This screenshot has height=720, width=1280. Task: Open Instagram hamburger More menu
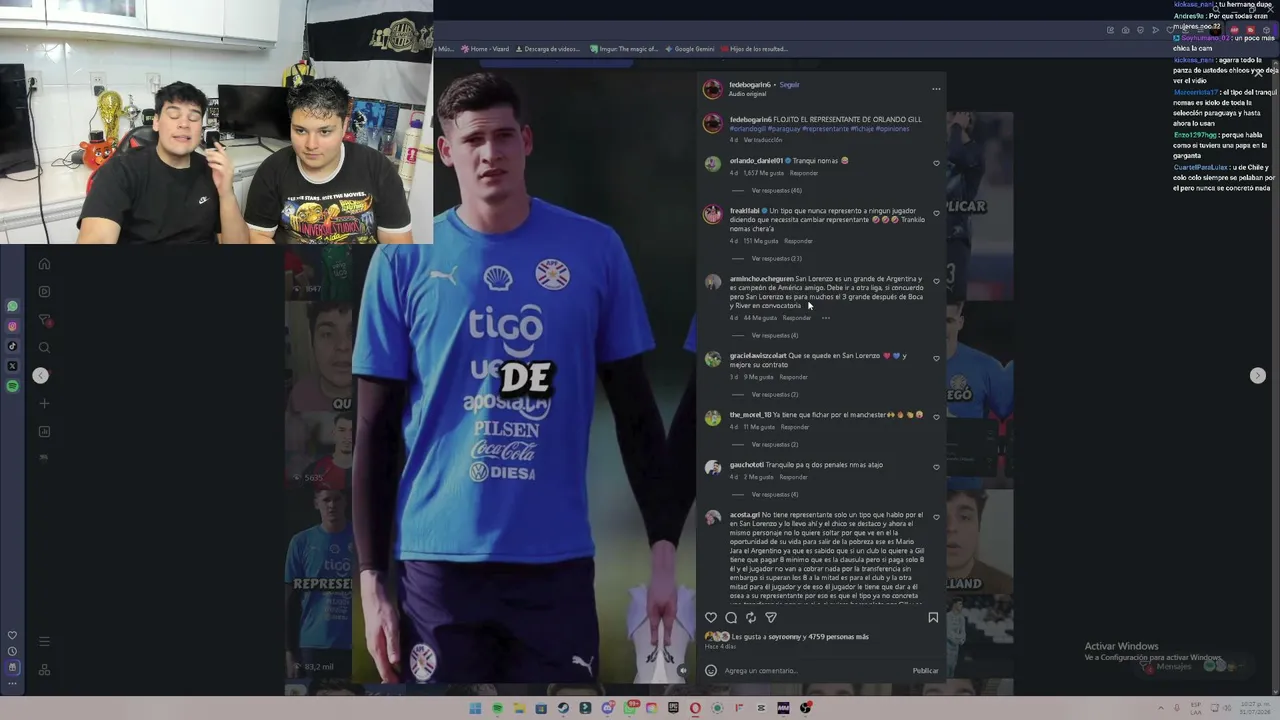point(44,641)
